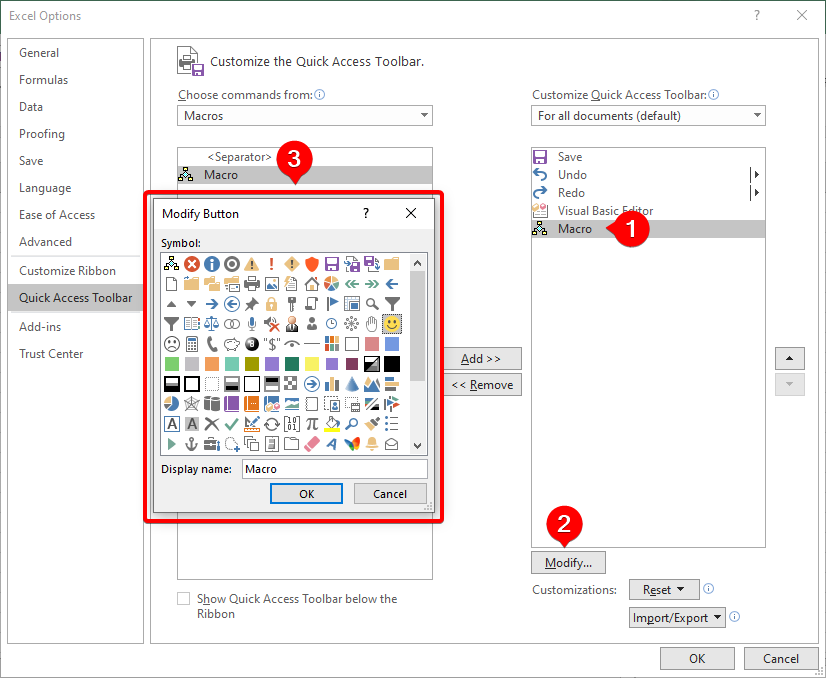826x678 pixels.
Task: Pick the orange shield symbol
Action: [x=312, y=263]
